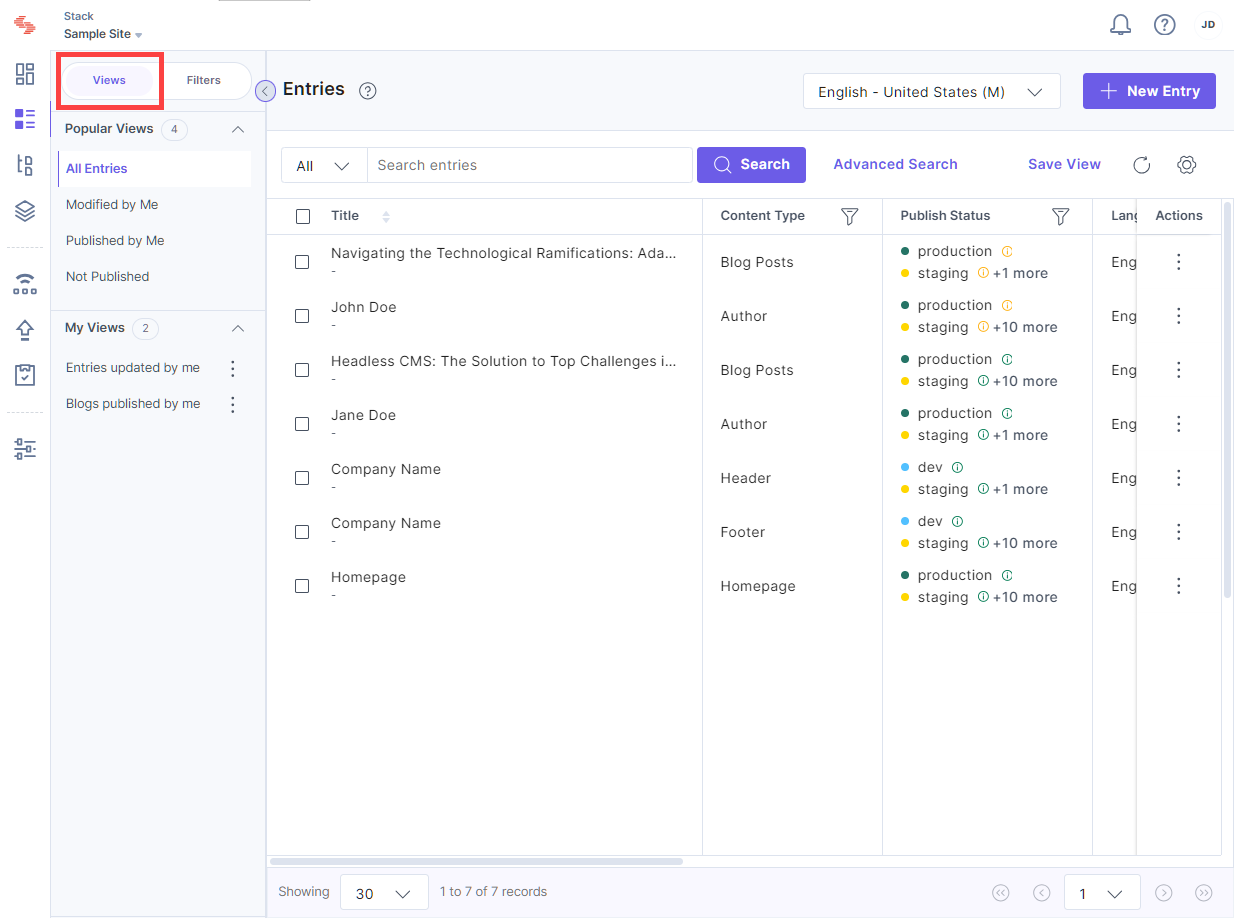Click the horizontal scrollbar under the table
The height and width of the screenshot is (918, 1234).
pyautogui.click(x=476, y=861)
